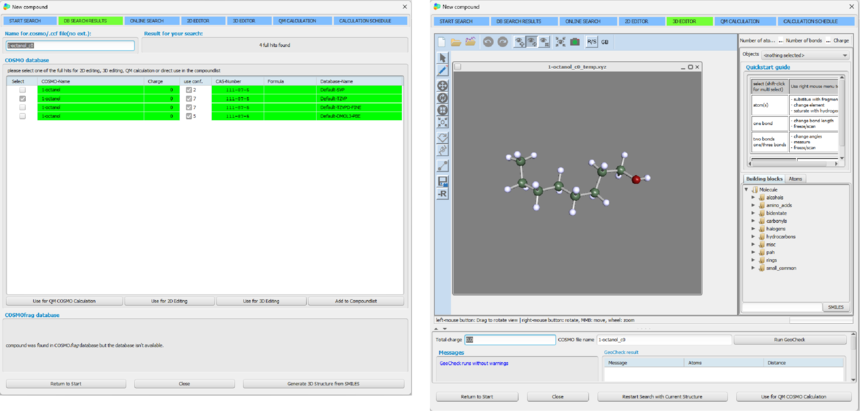Open the Atoms tab beside Building blocks
860x411 pixels.
pos(796,179)
